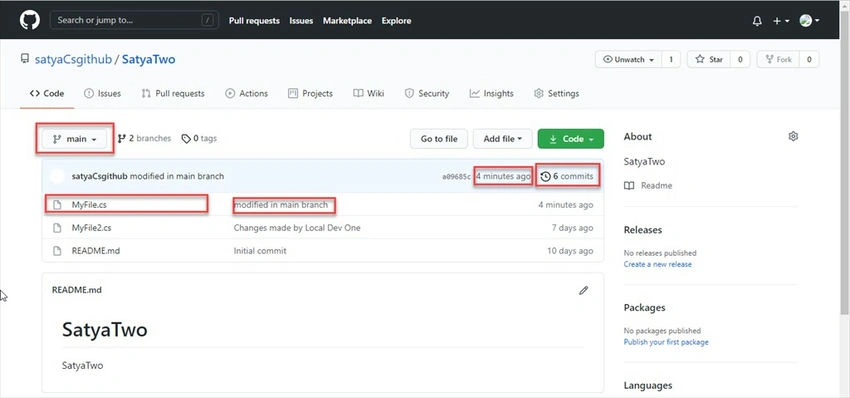Click the README.md file icon
Screen dimensions: 850x398
(57, 251)
